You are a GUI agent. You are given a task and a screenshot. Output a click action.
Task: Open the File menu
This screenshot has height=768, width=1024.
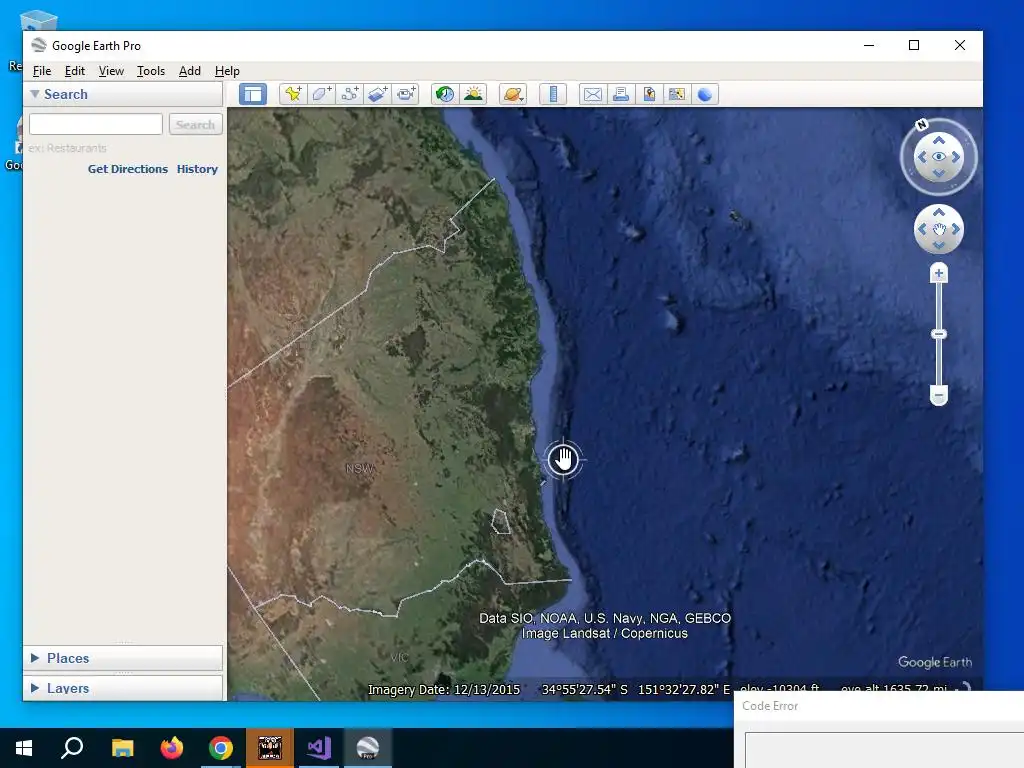click(x=42, y=71)
